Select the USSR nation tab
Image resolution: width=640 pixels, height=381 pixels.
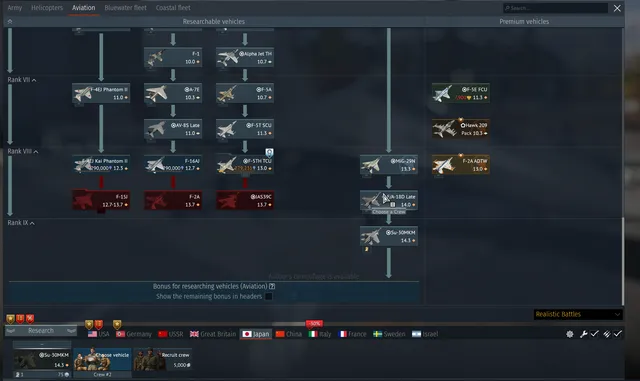[x=171, y=334]
